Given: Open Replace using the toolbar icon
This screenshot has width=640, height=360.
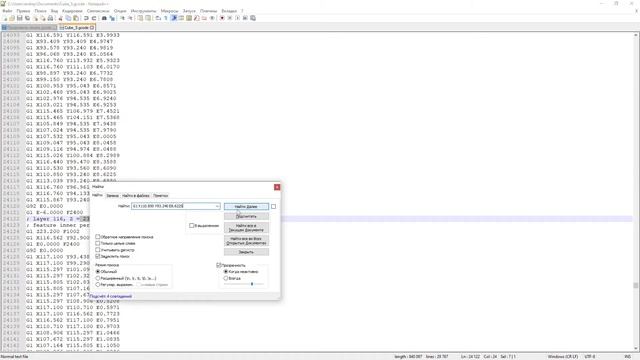Looking at the screenshot, I should 112,18.
